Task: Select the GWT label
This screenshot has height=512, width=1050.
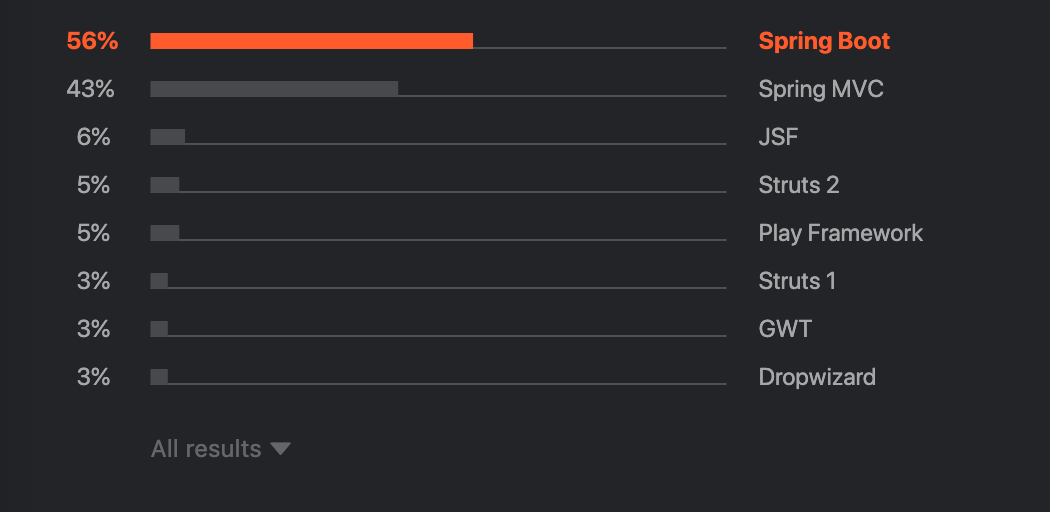Action: pyautogui.click(x=785, y=329)
